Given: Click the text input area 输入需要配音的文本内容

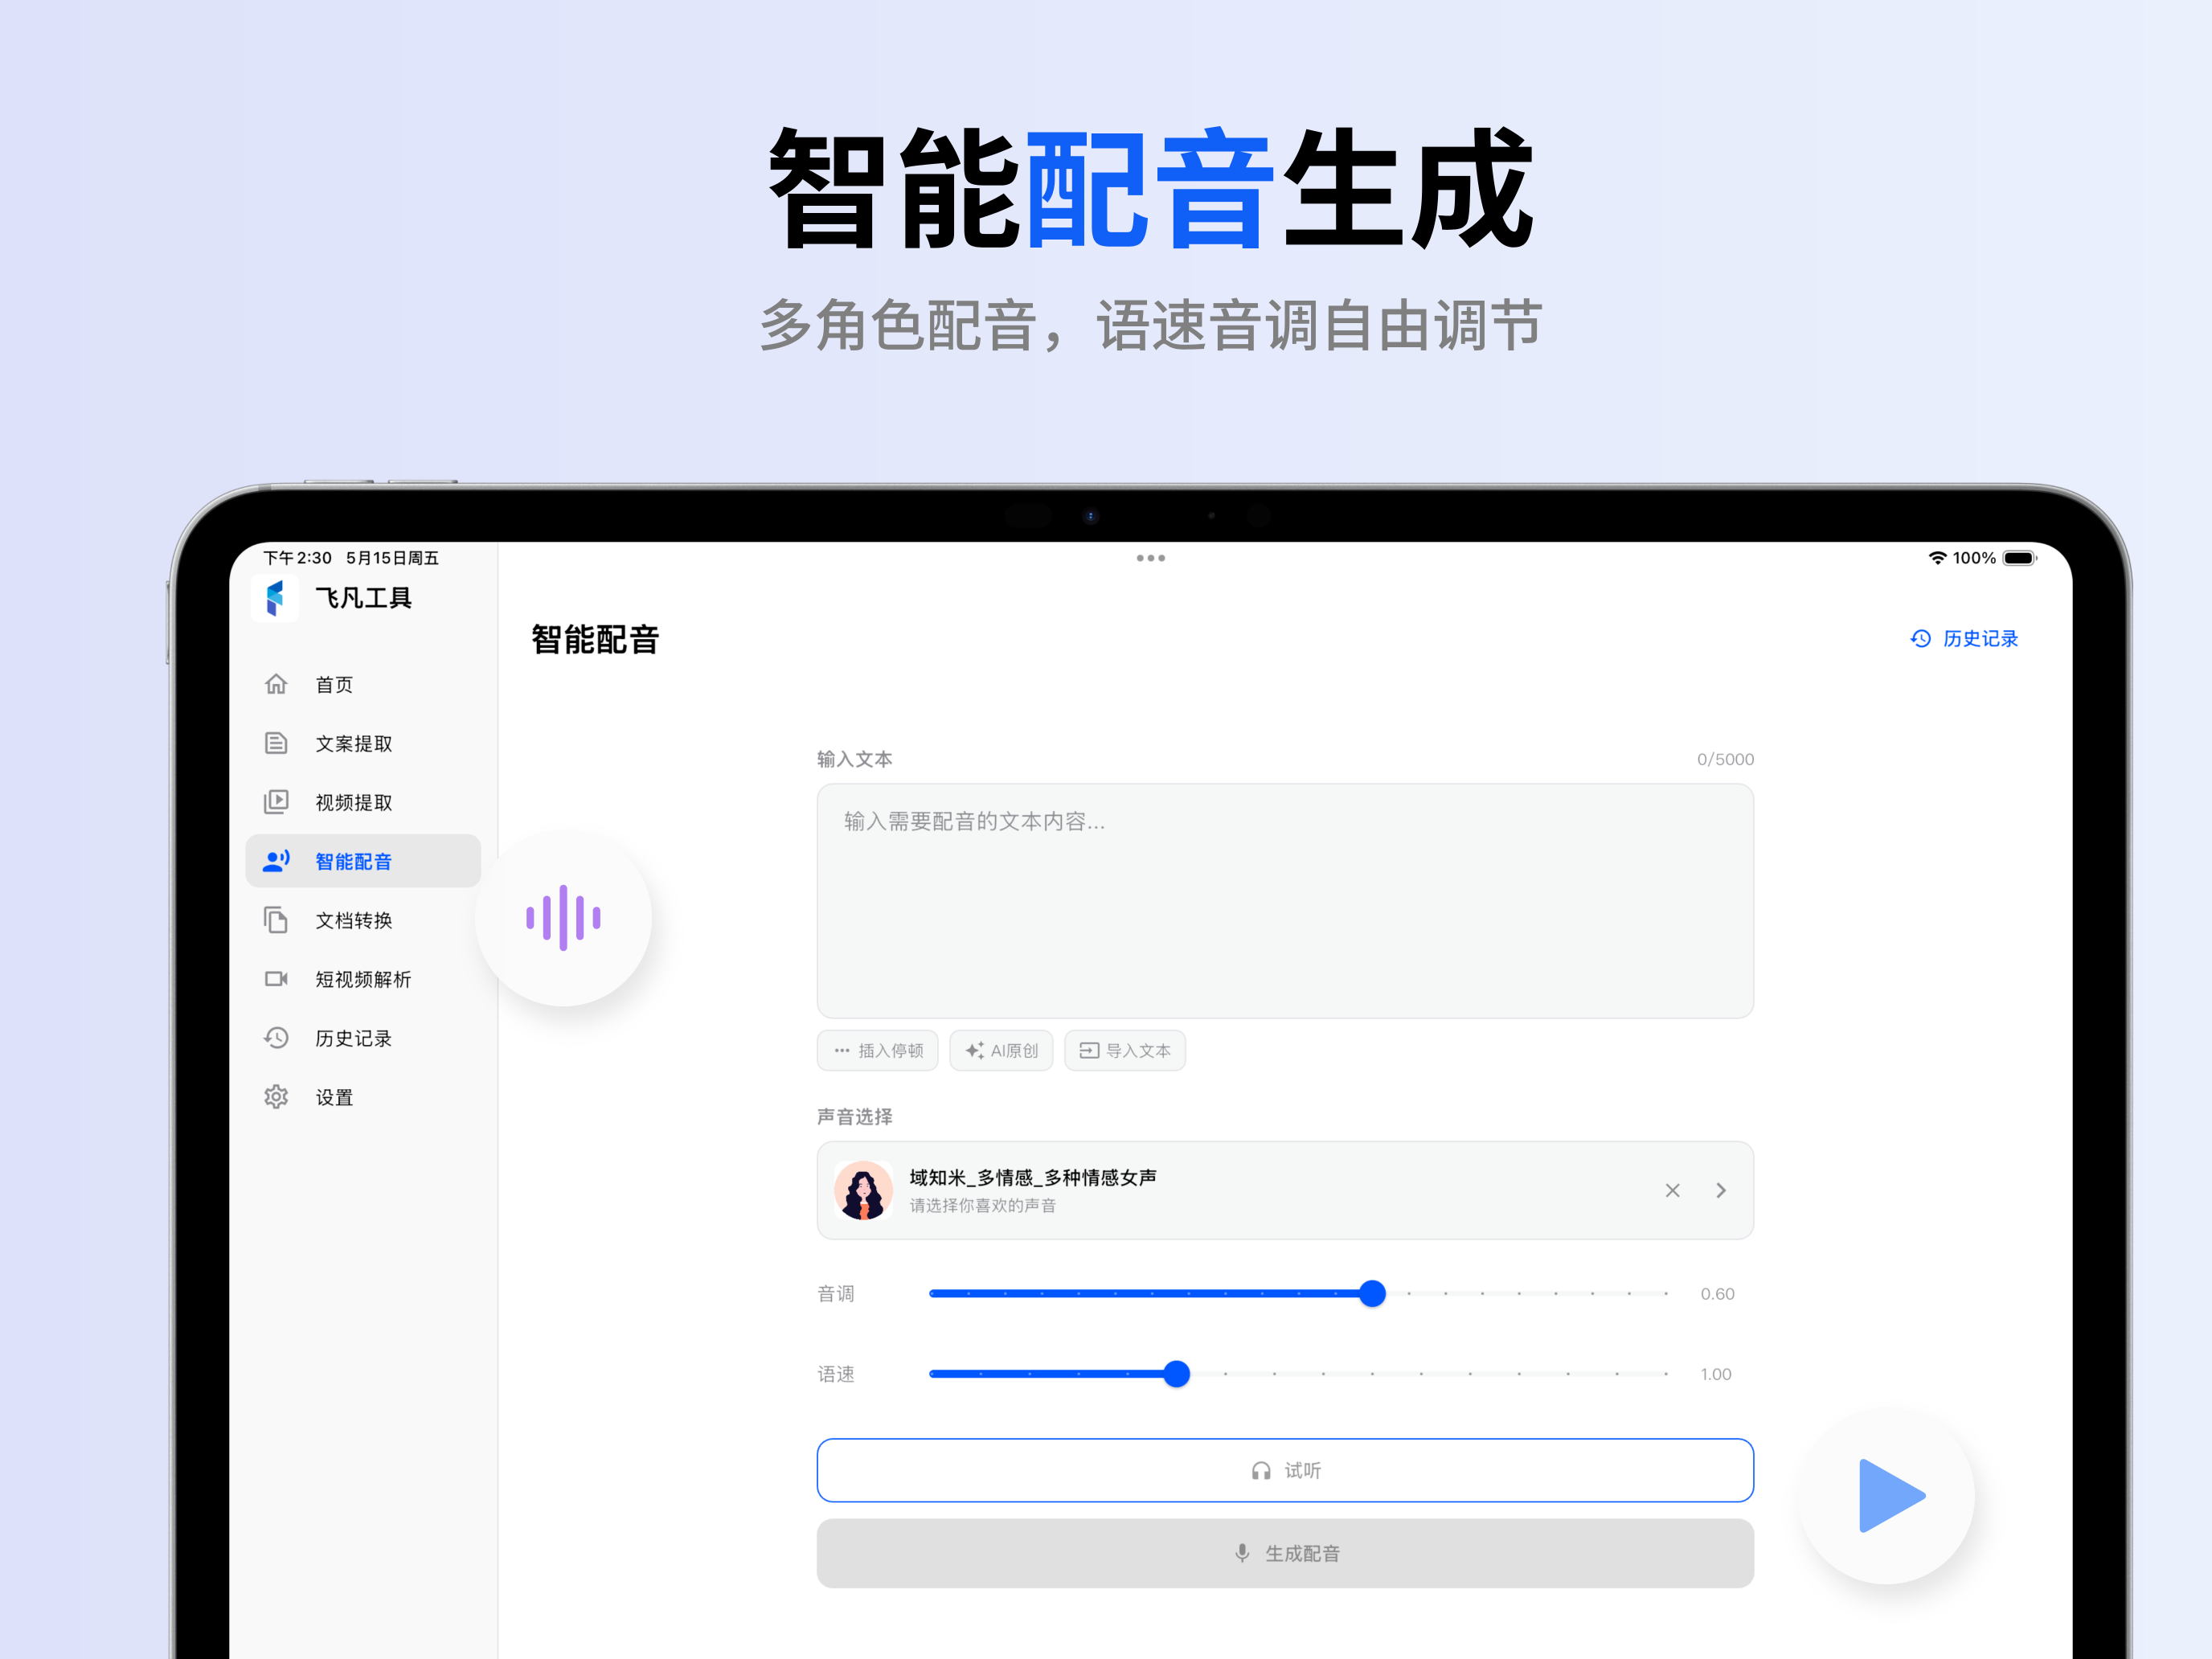Looking at the screenshot, I should tap(1285, 901).
